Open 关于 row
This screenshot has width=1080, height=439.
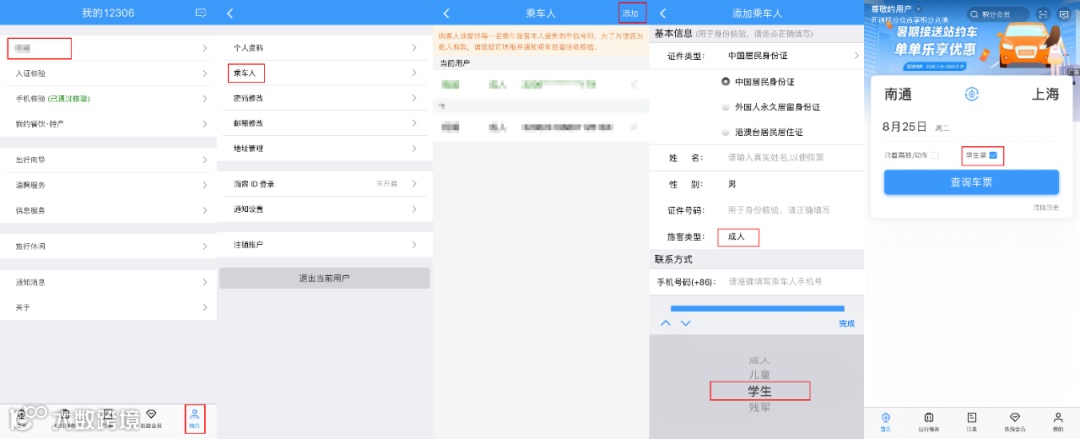(x=108, y=307)
